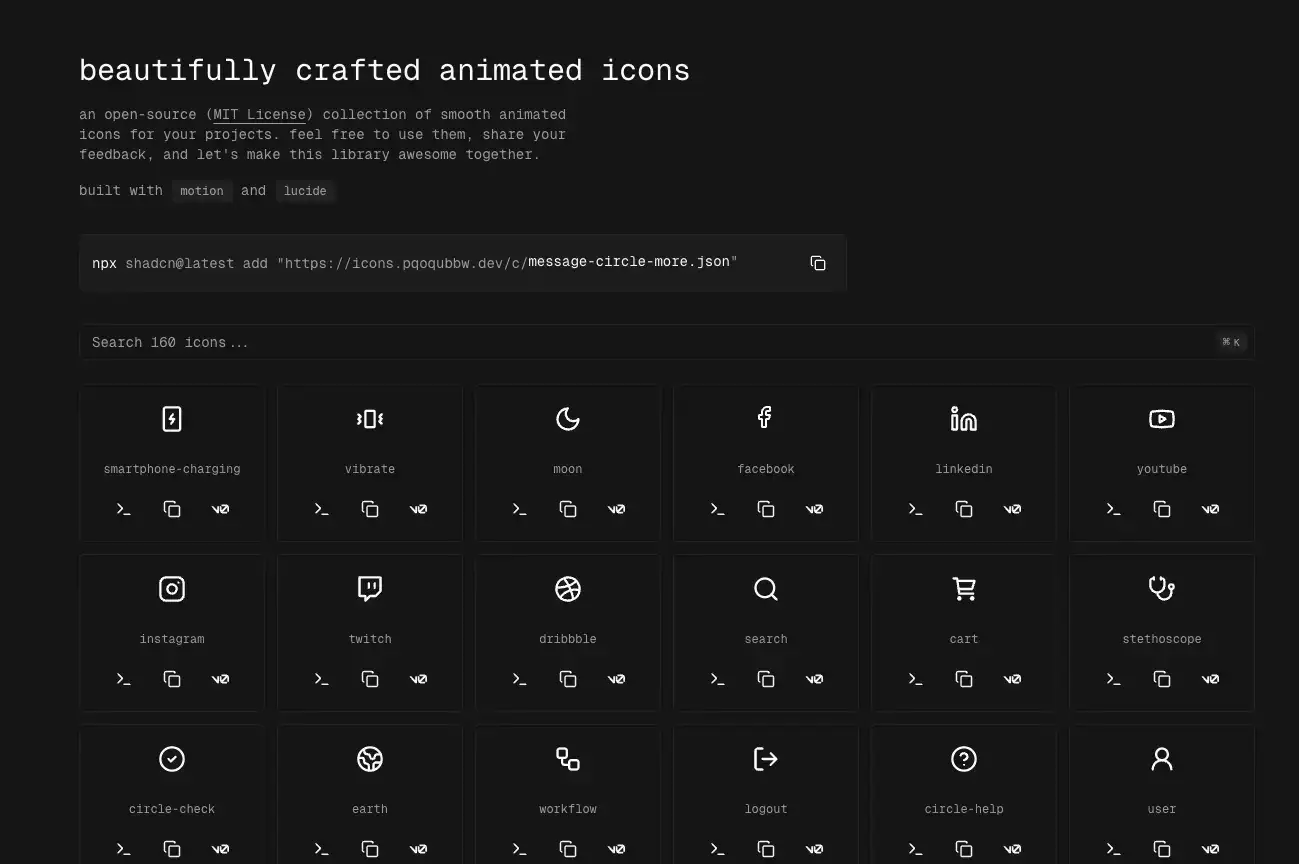This screenshot has height=864, width=1299.
Task: Click the circle-check animated icon
Action: click(x=172, y=759)
